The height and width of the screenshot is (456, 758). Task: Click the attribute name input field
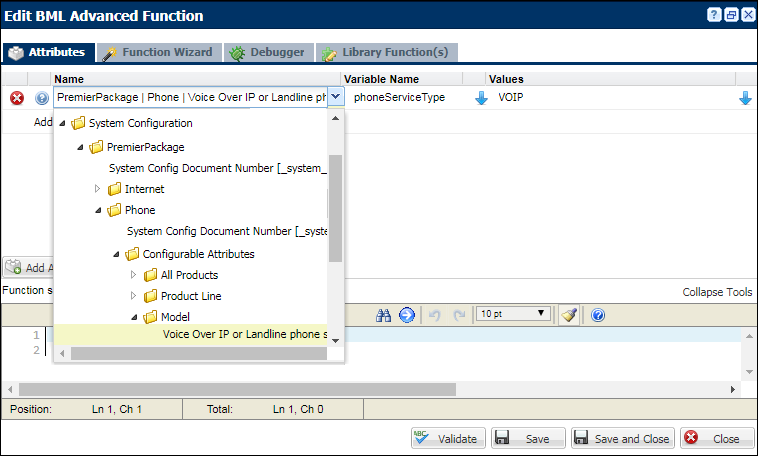point(191,97)
